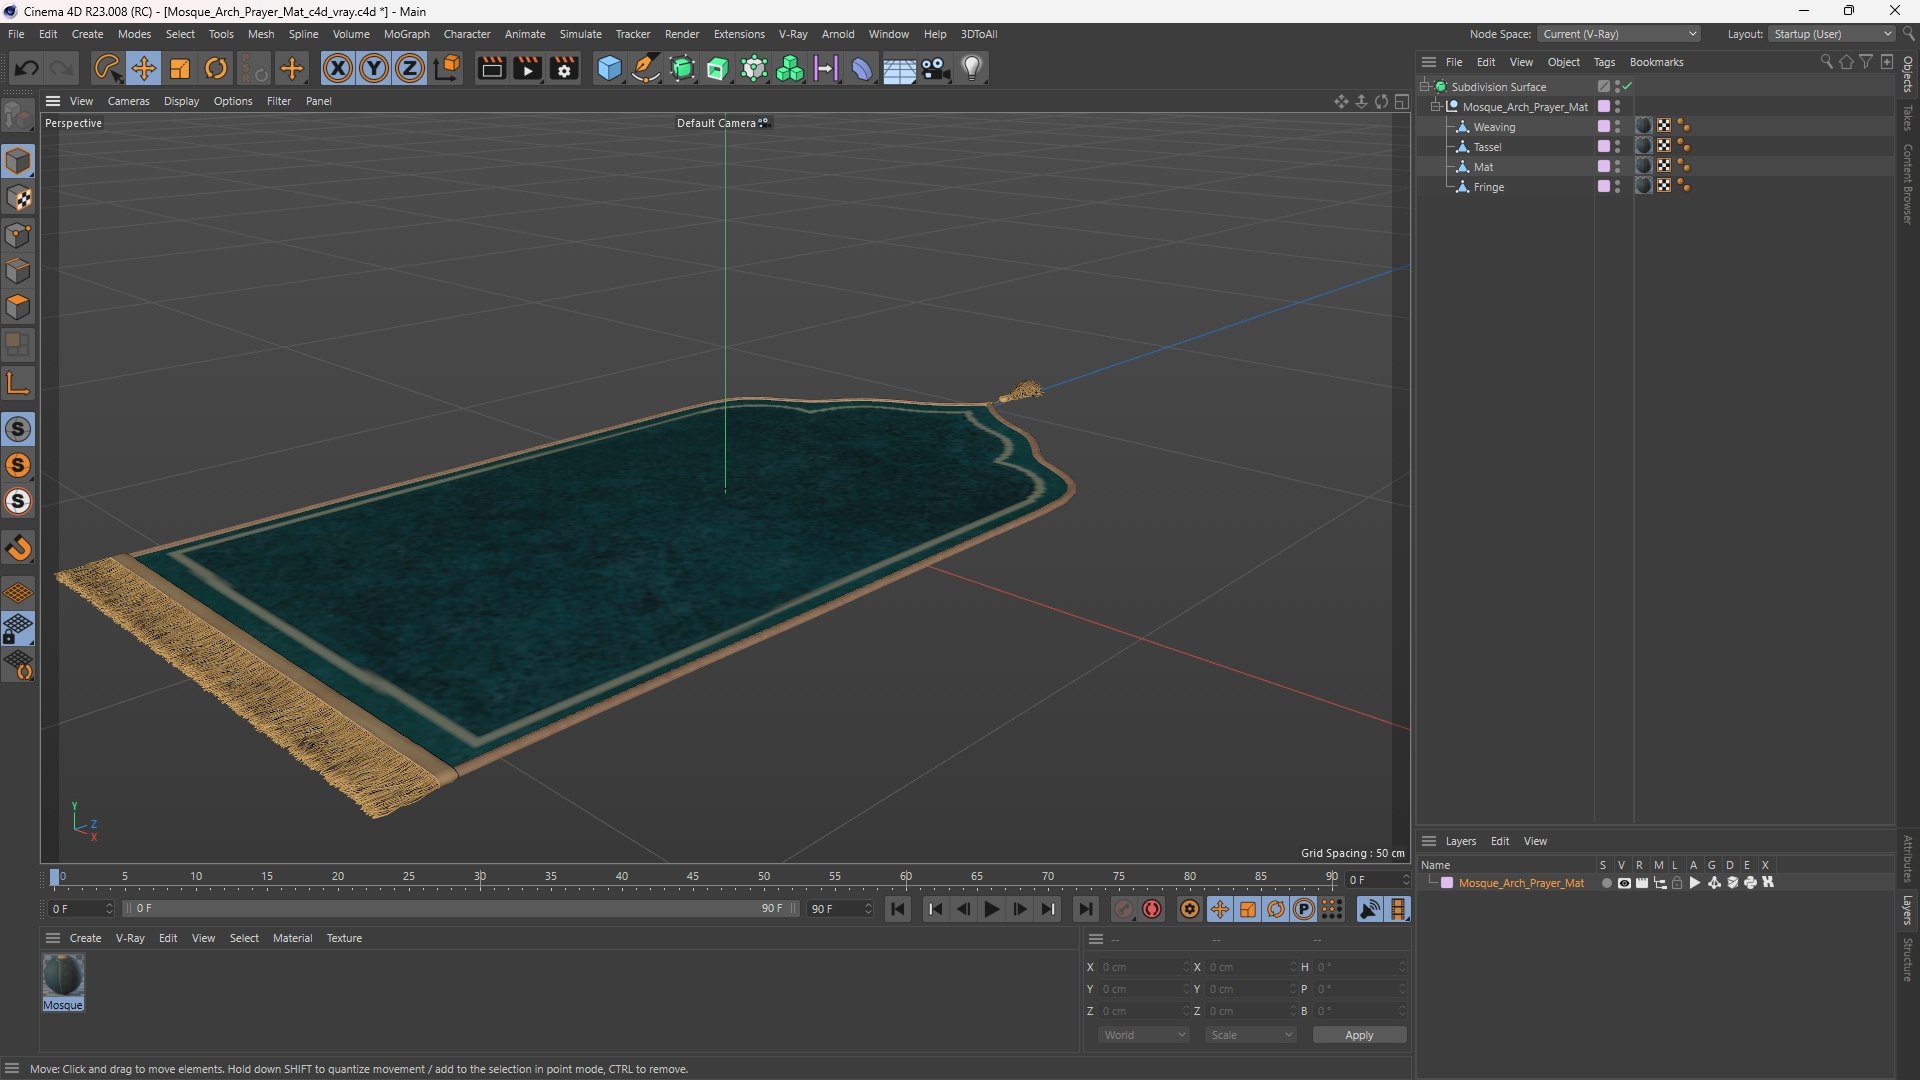
Task: Open the viewport Cameras menu
Action: point(128,101)
